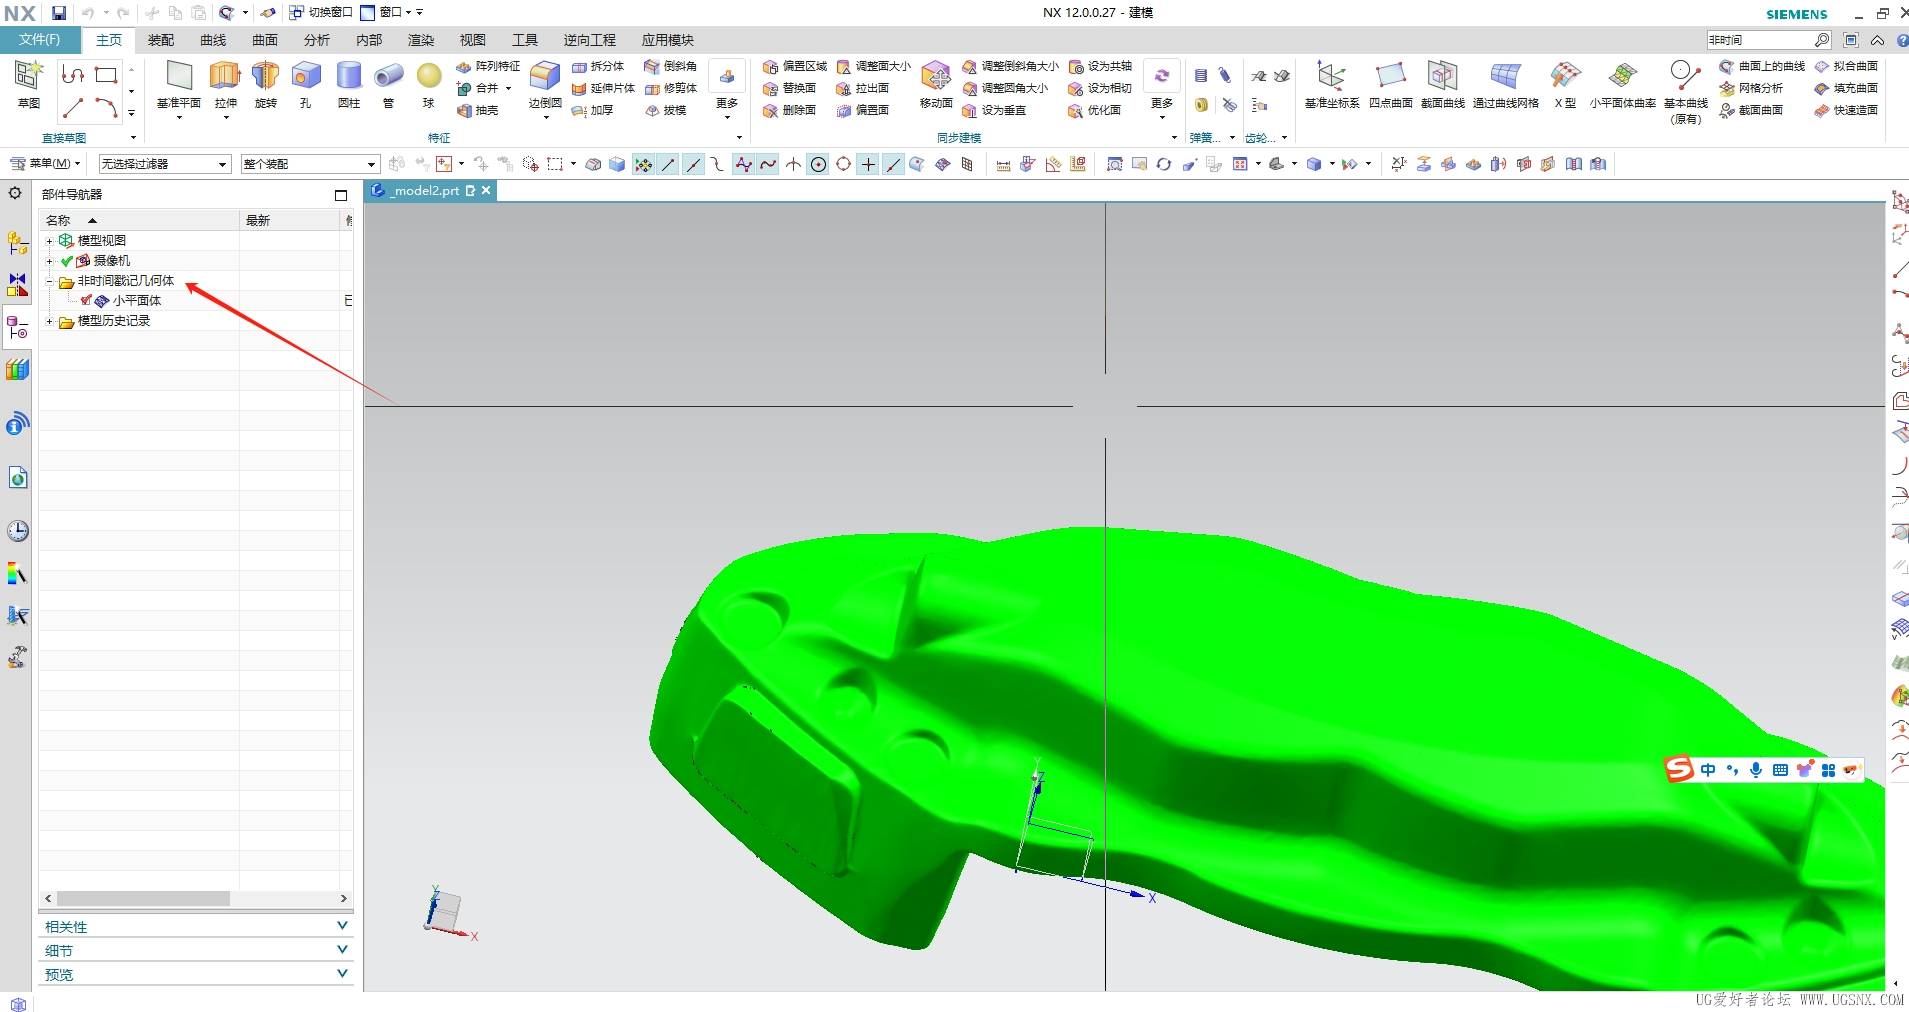
Task: Select the X 型 X-form tool
Action: tap(1565, 84)
